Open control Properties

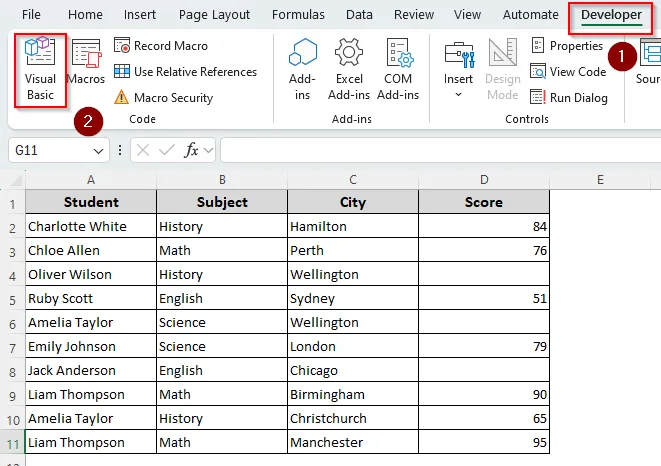[567, 46]
